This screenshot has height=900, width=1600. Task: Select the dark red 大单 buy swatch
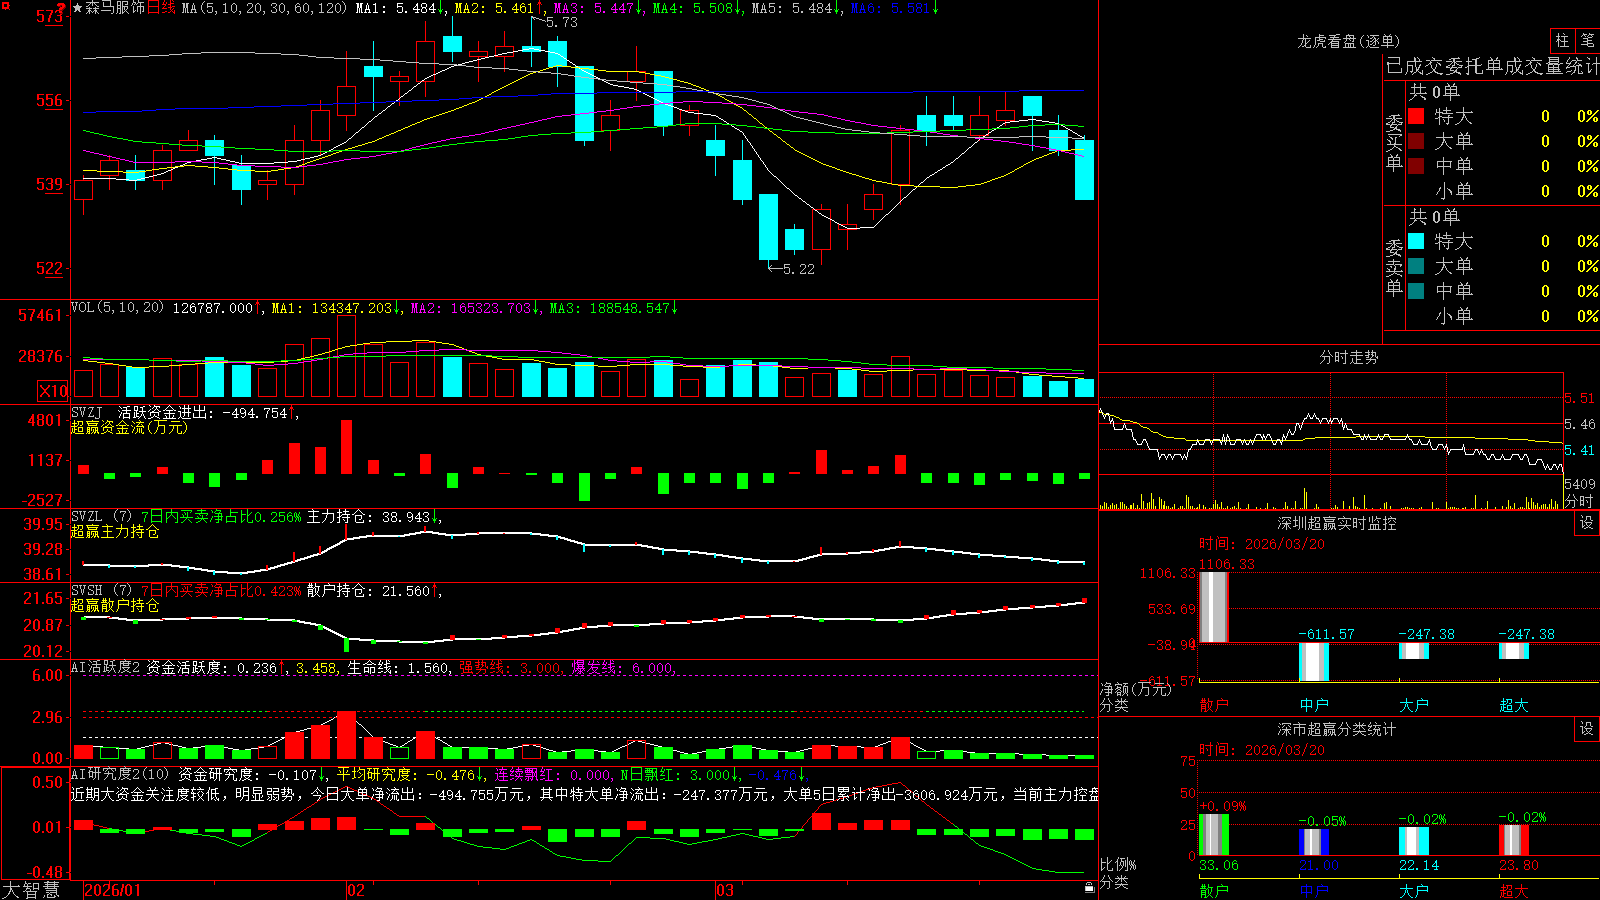pyautogui.click(x=1416, y=141)
